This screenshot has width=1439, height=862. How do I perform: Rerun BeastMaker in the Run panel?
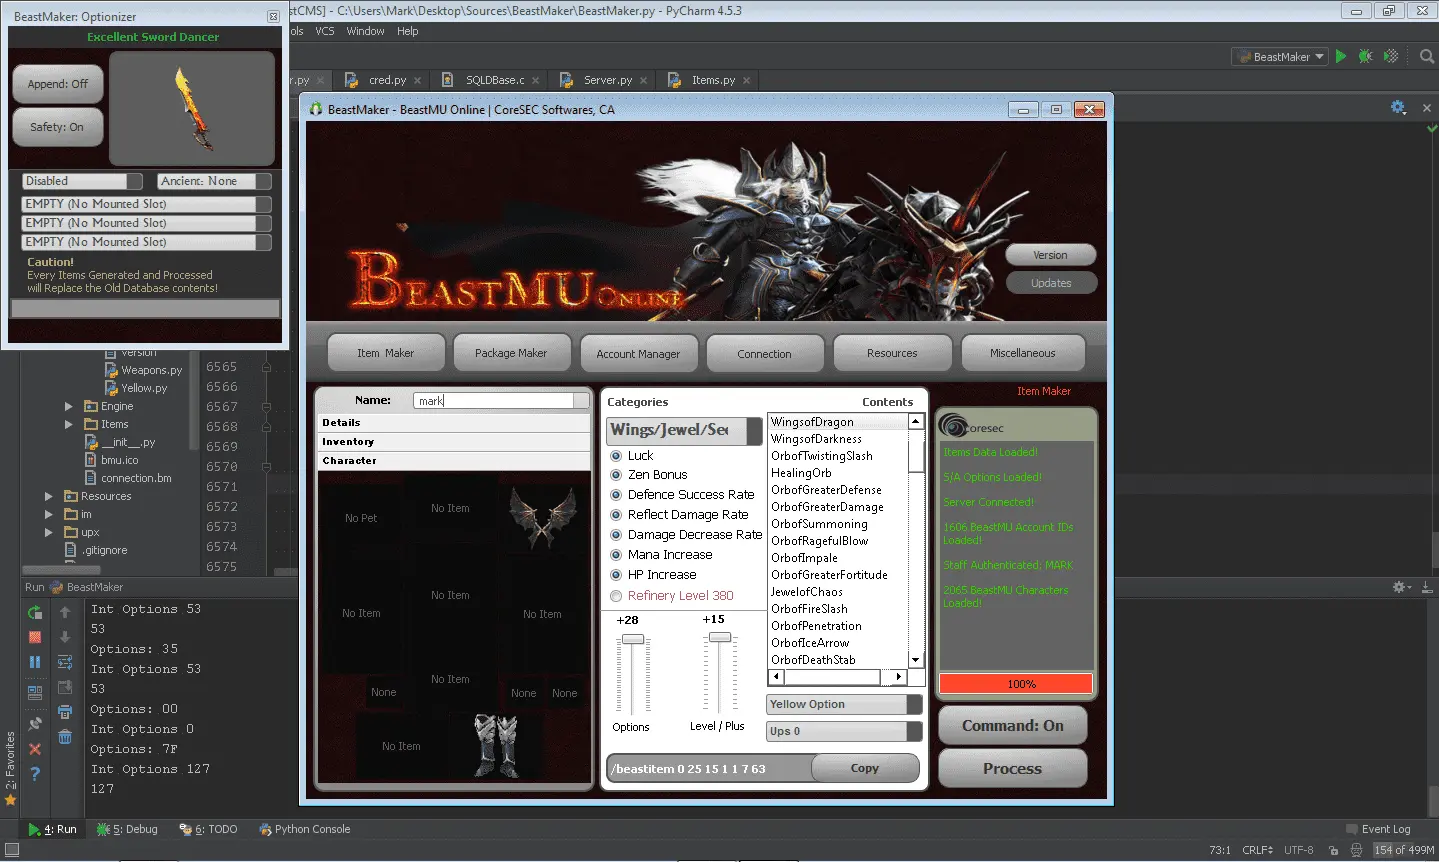(35, 612)
